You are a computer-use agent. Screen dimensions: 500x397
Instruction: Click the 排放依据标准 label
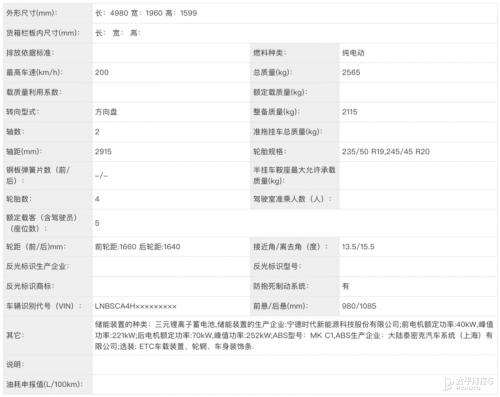tap(30, 53)
